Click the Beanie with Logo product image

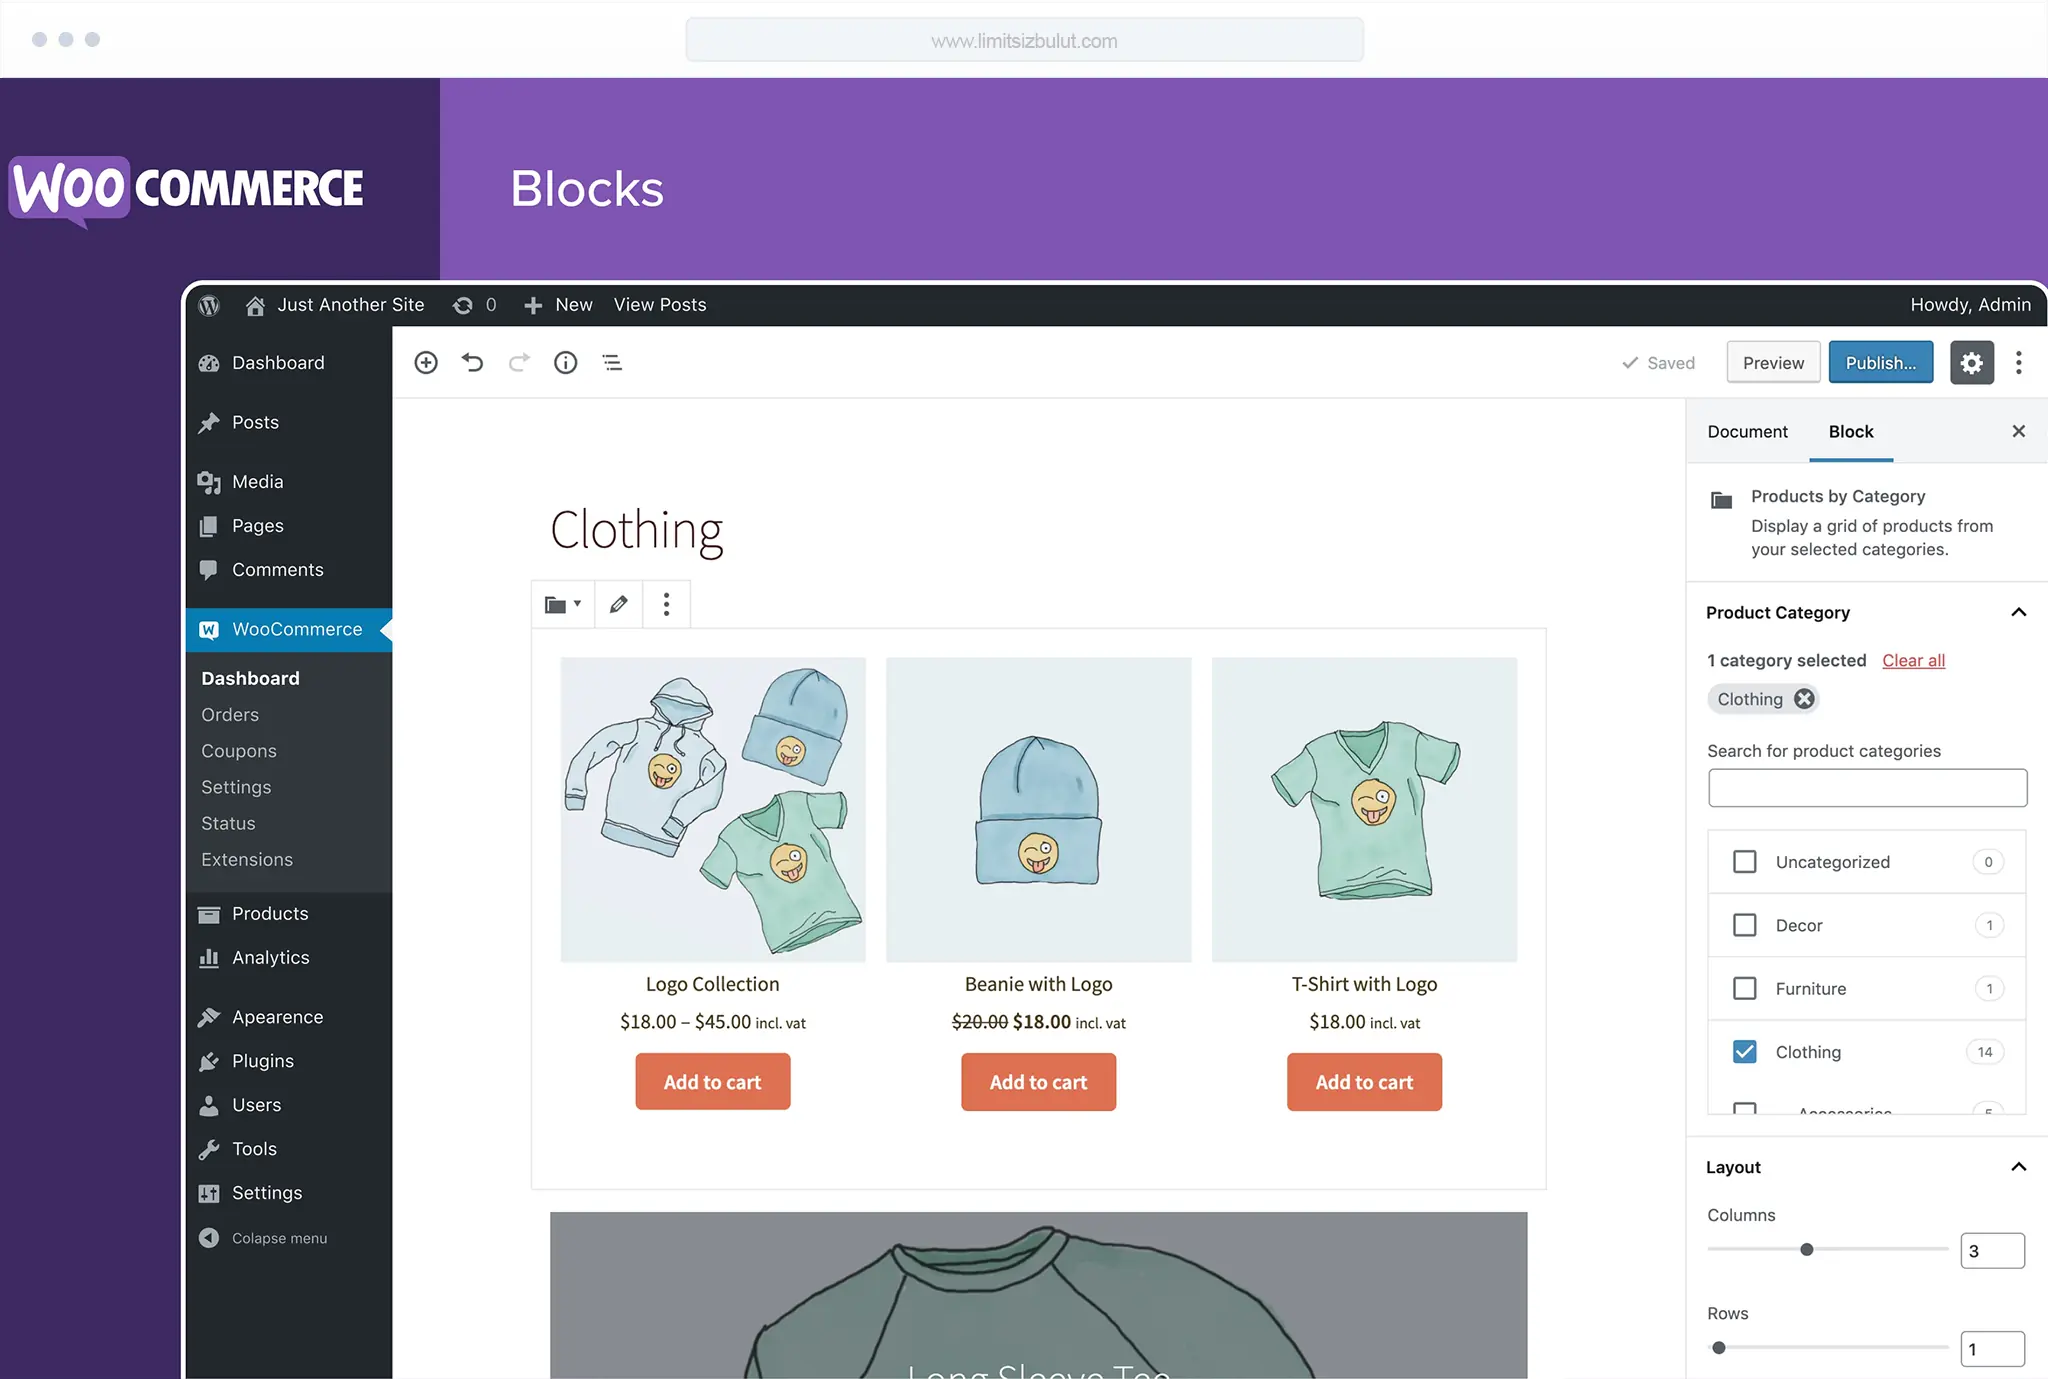click(x=1038, y=809)
